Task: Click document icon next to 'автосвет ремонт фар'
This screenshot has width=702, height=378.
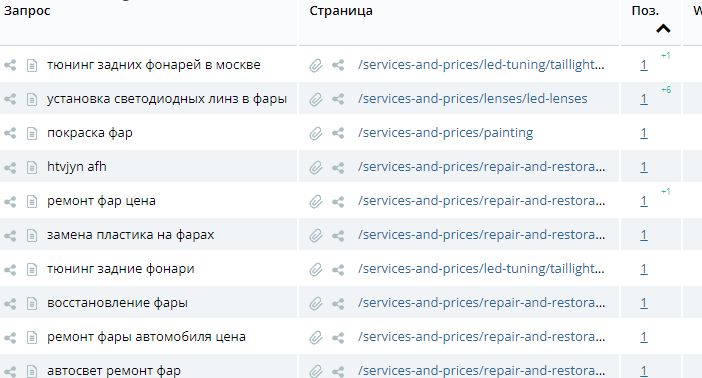Action: 32,371
